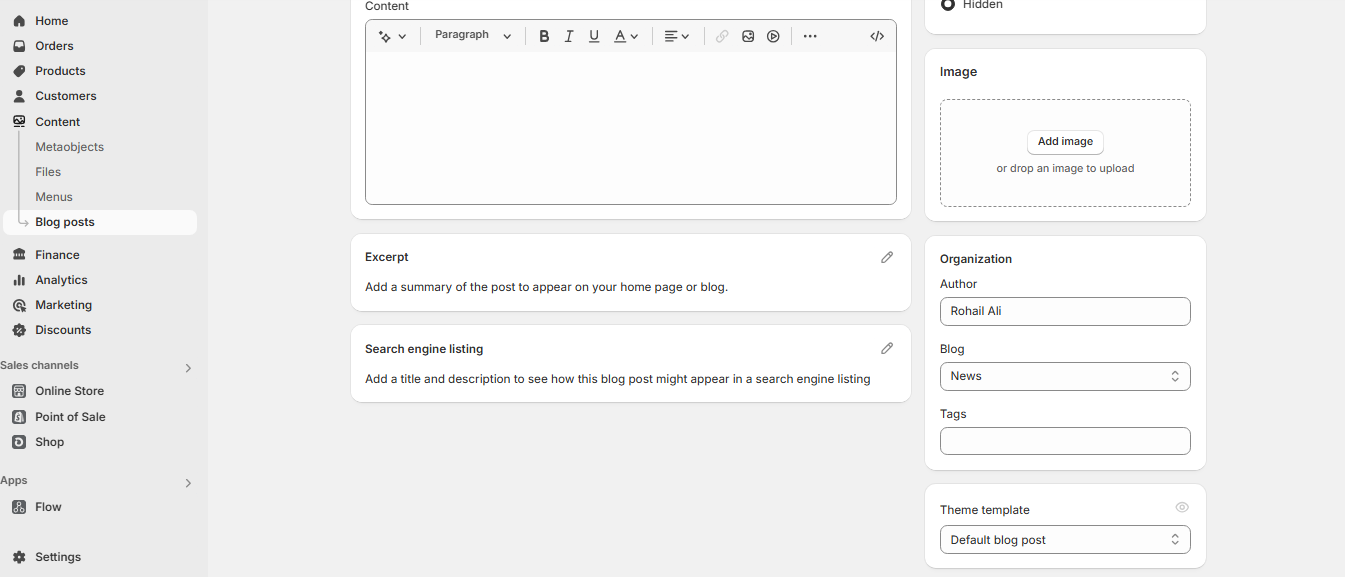
Task: Expand Sales channels chevron
Action: coord(188,368)
